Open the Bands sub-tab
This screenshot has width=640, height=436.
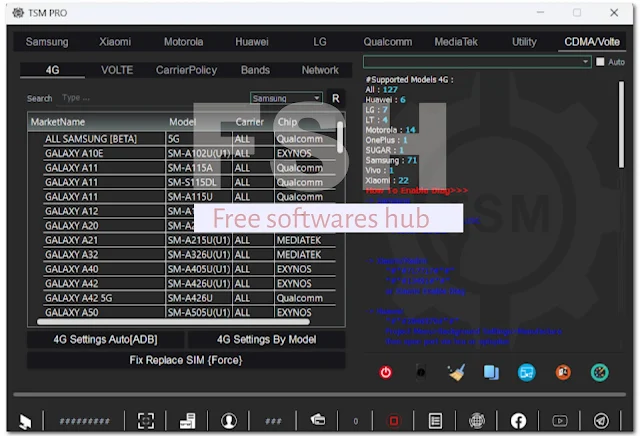click(255, 70)
